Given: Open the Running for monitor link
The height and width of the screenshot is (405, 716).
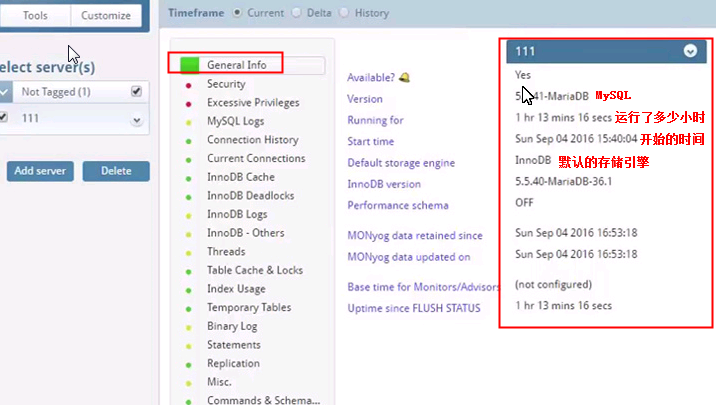Looking at the screenshot, I should tap(375, 121).
